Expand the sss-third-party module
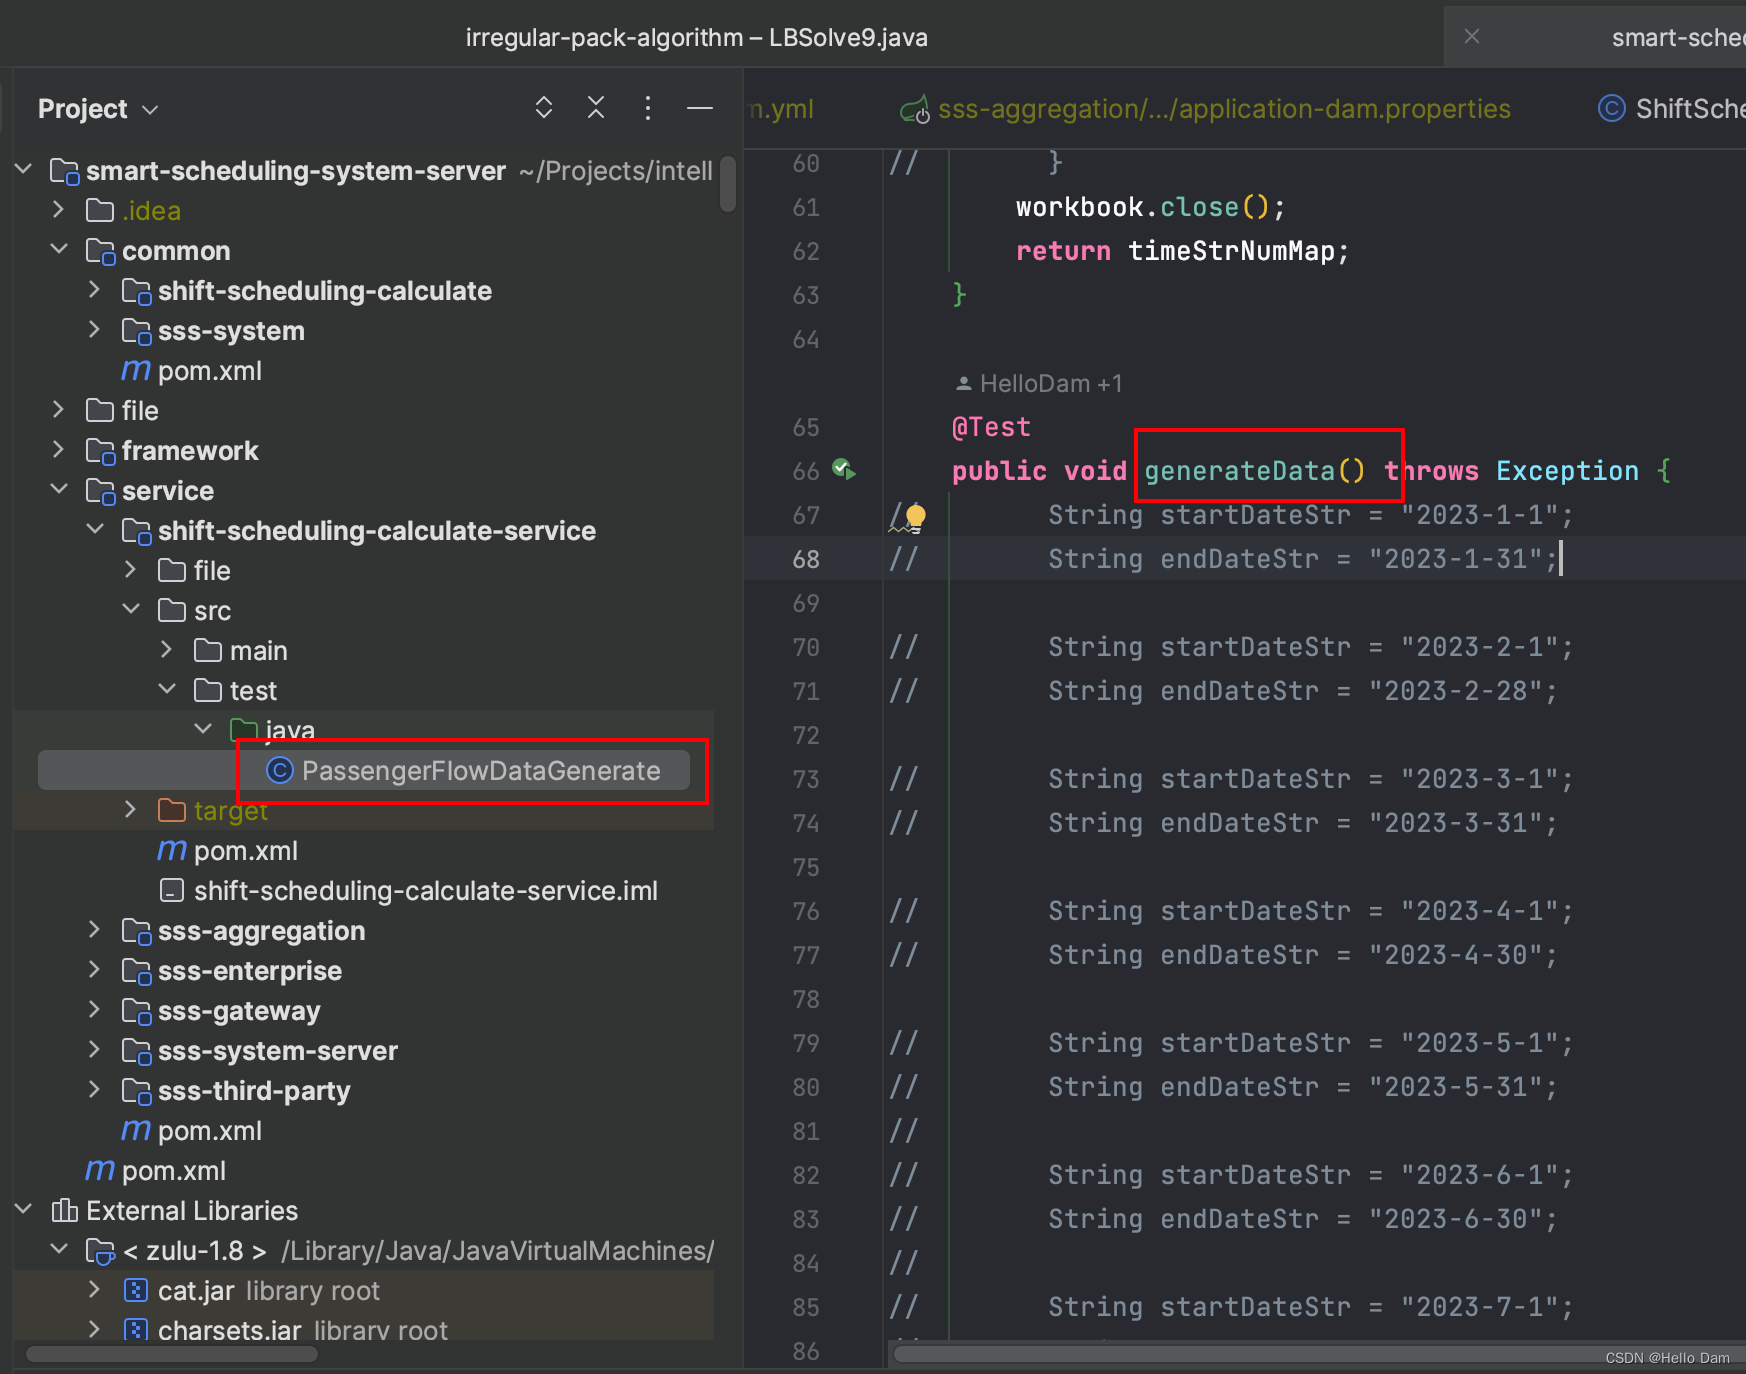 95,1090
